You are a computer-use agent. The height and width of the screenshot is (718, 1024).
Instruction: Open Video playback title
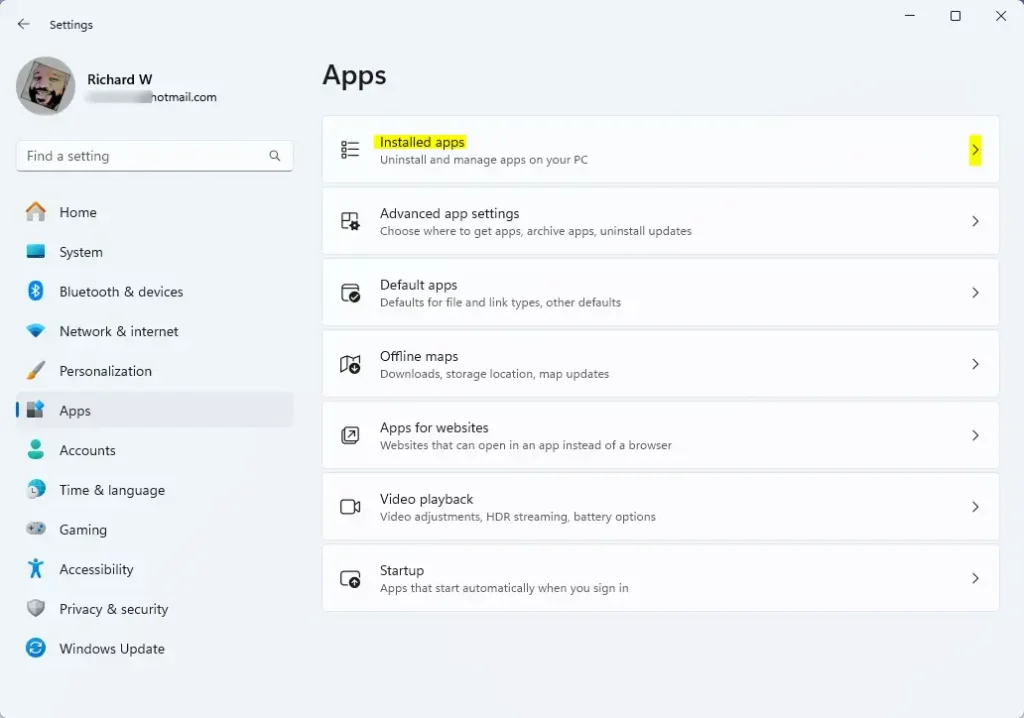click(x=426, y=499)
